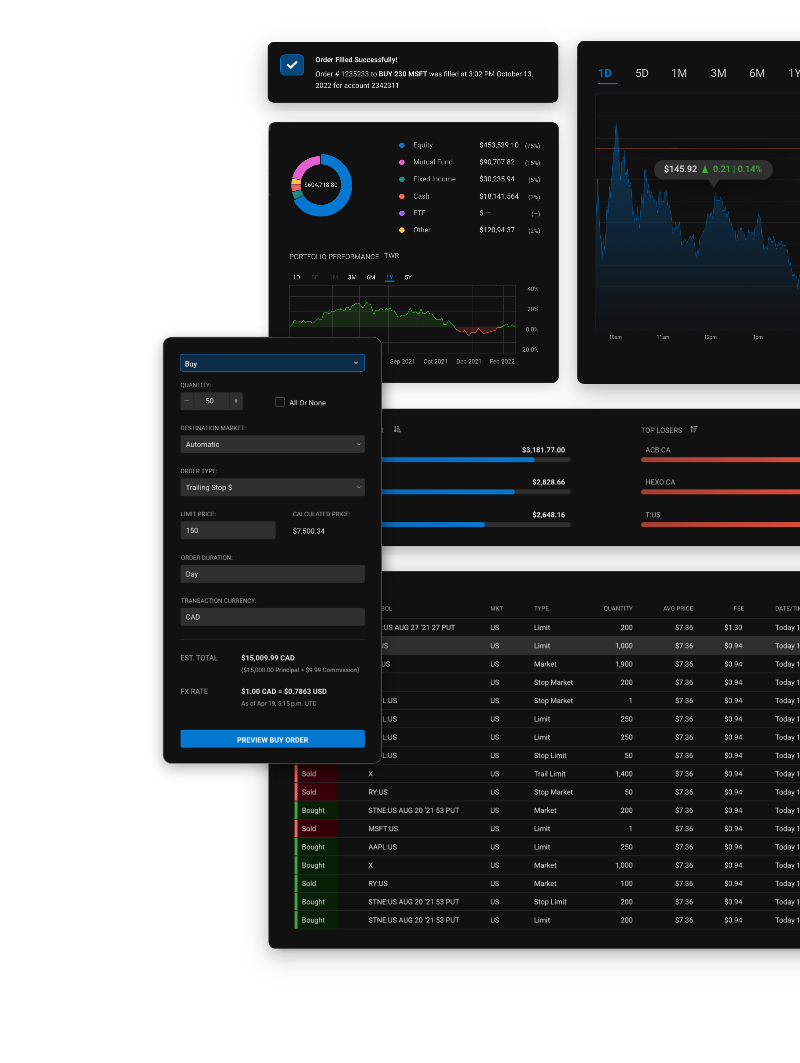Click the green up-arrow in price tooltip
This screenshot has height=1063, width=800.
pyautogui.click(x=704, y=169)
